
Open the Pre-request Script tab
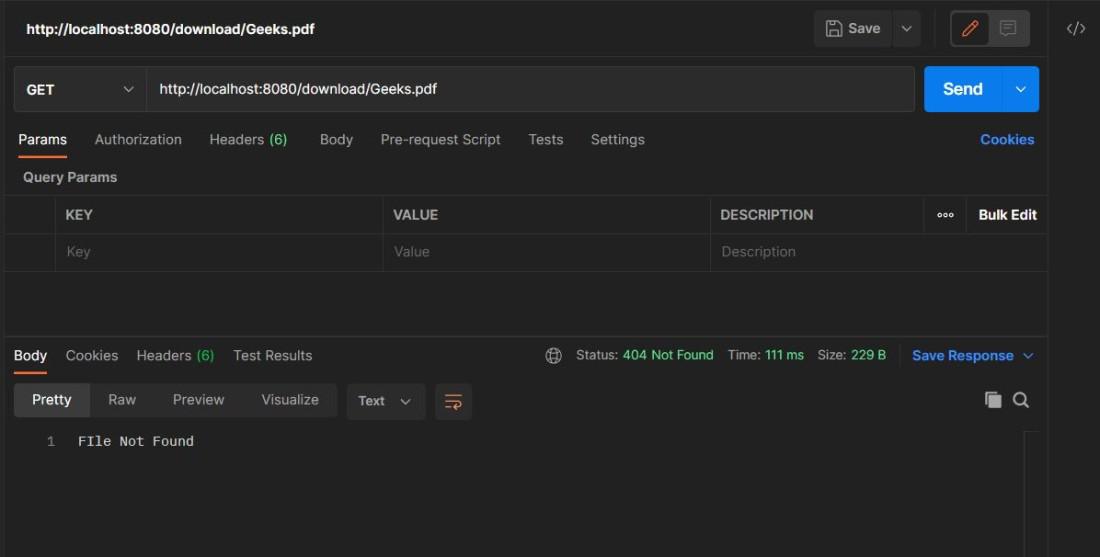click(441, 140)
